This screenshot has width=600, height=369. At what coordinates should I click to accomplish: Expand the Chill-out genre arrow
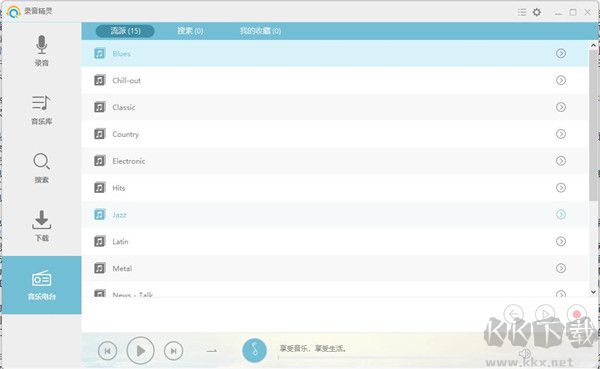[x=561, y=80]
